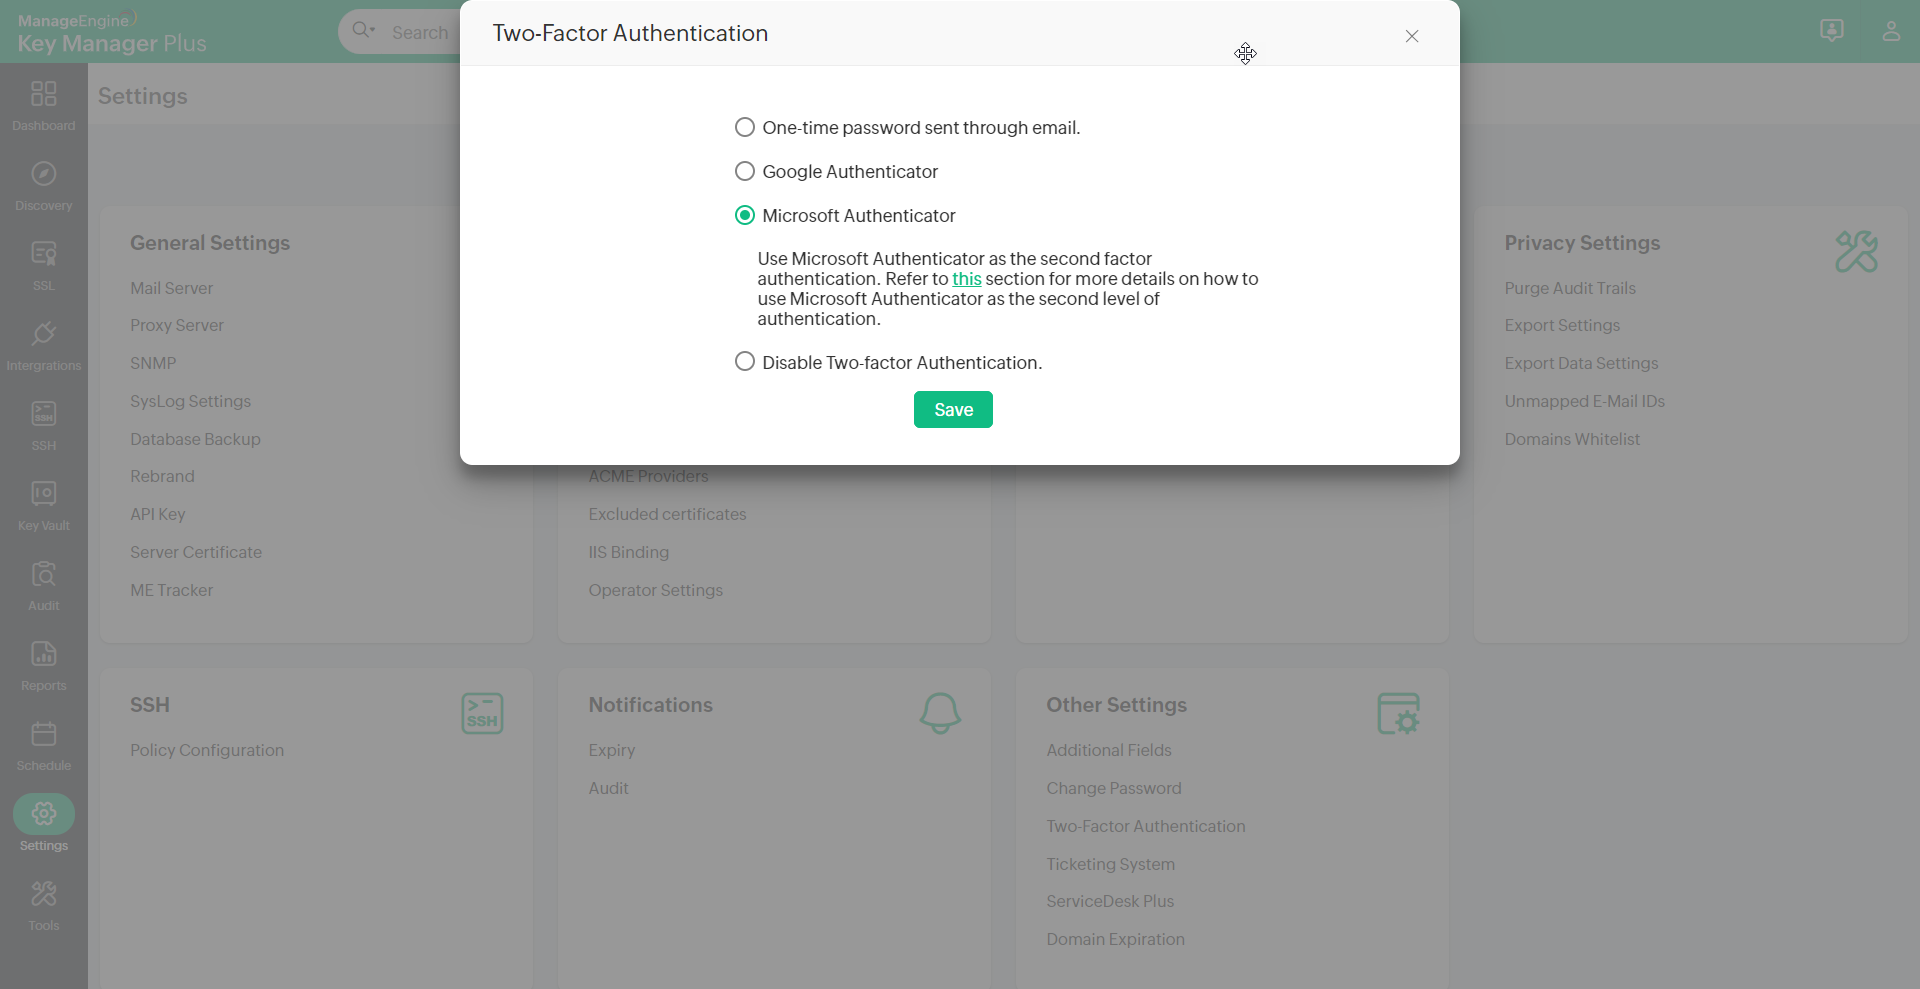Select one-time password through email option

tap(745, 127)
